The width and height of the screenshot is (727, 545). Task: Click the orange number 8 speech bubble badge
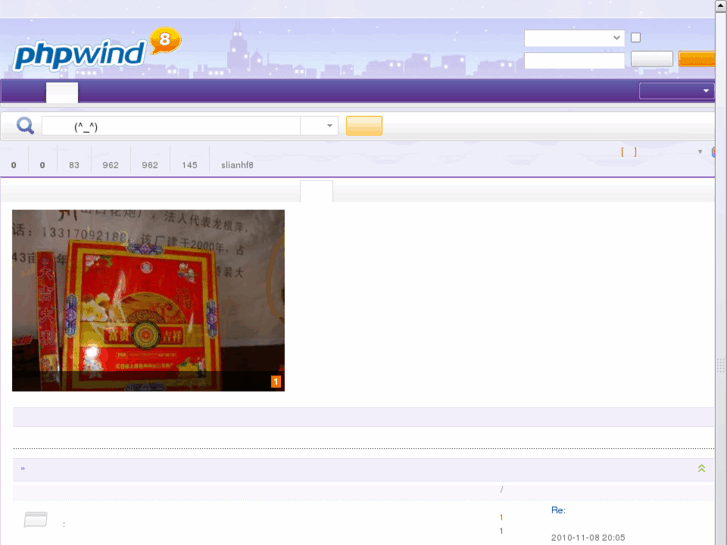[165, 40]
